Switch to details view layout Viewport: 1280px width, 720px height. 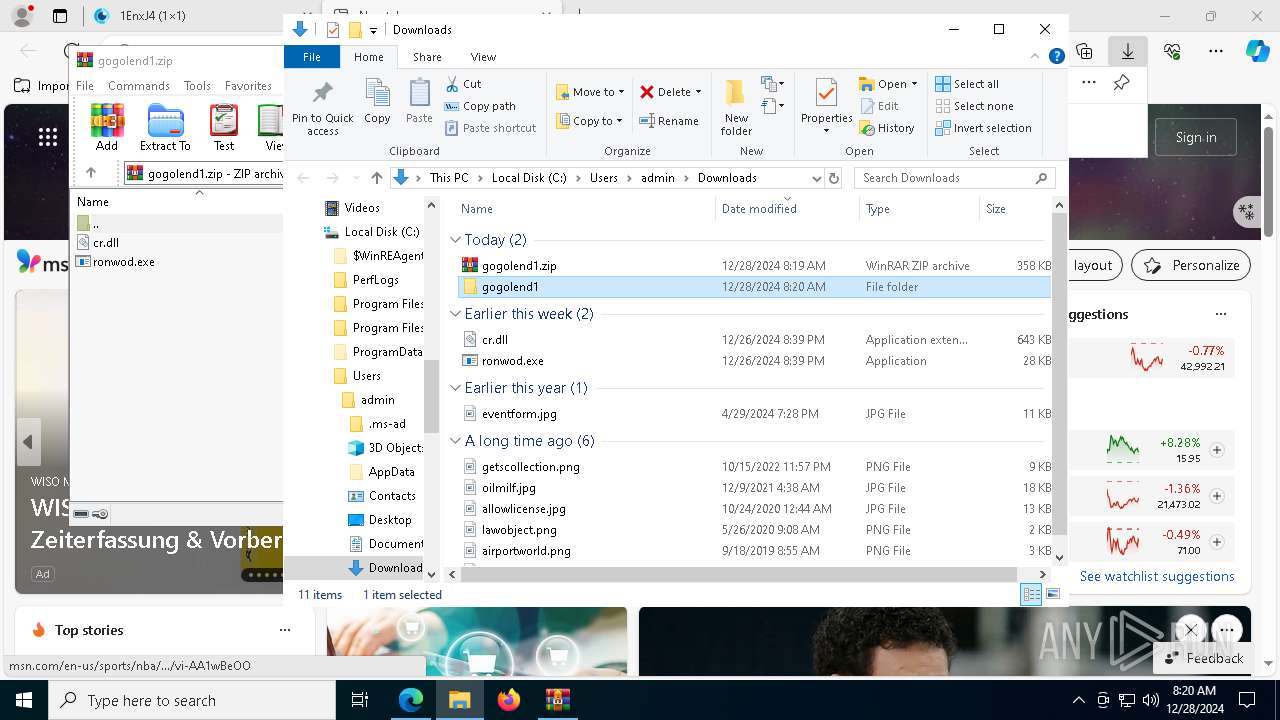(x=1031, y=595)
